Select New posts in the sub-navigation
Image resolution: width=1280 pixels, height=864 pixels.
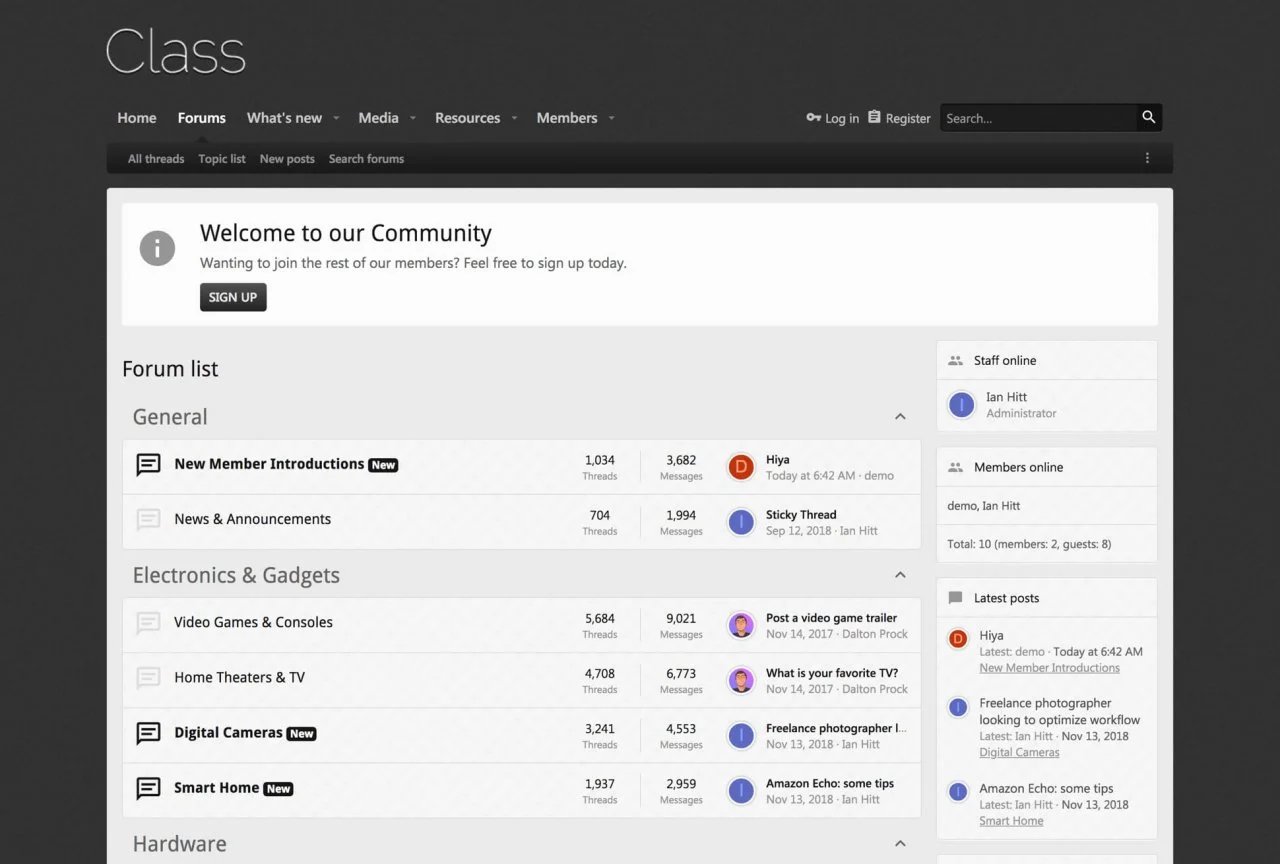287,159
